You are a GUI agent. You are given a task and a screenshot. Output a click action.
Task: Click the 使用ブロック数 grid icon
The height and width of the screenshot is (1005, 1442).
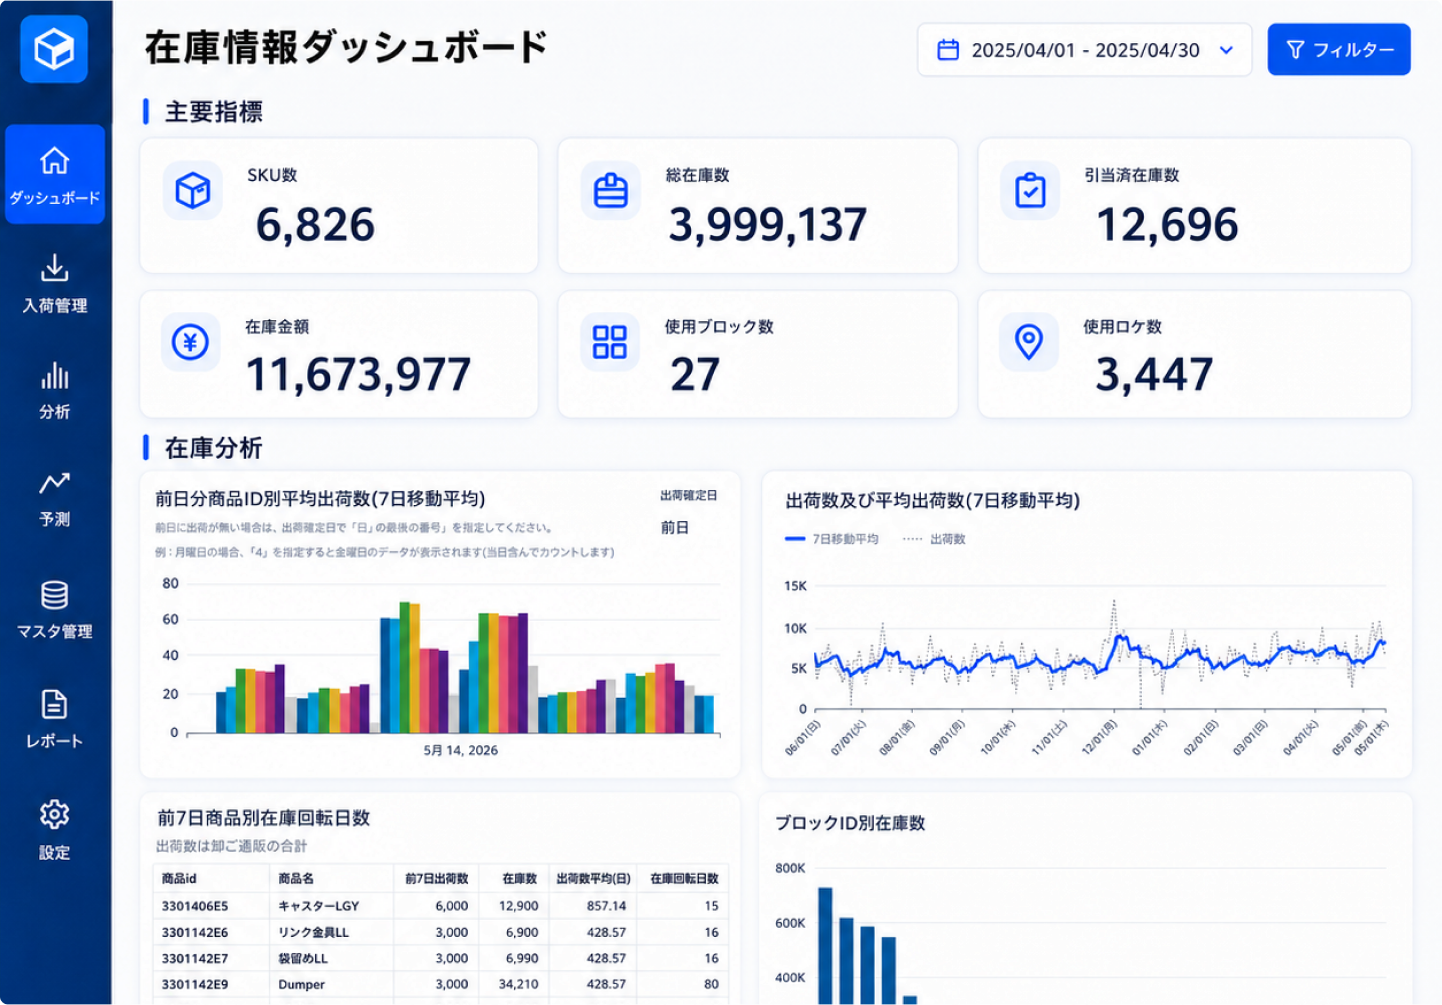[x=609, y=342]
